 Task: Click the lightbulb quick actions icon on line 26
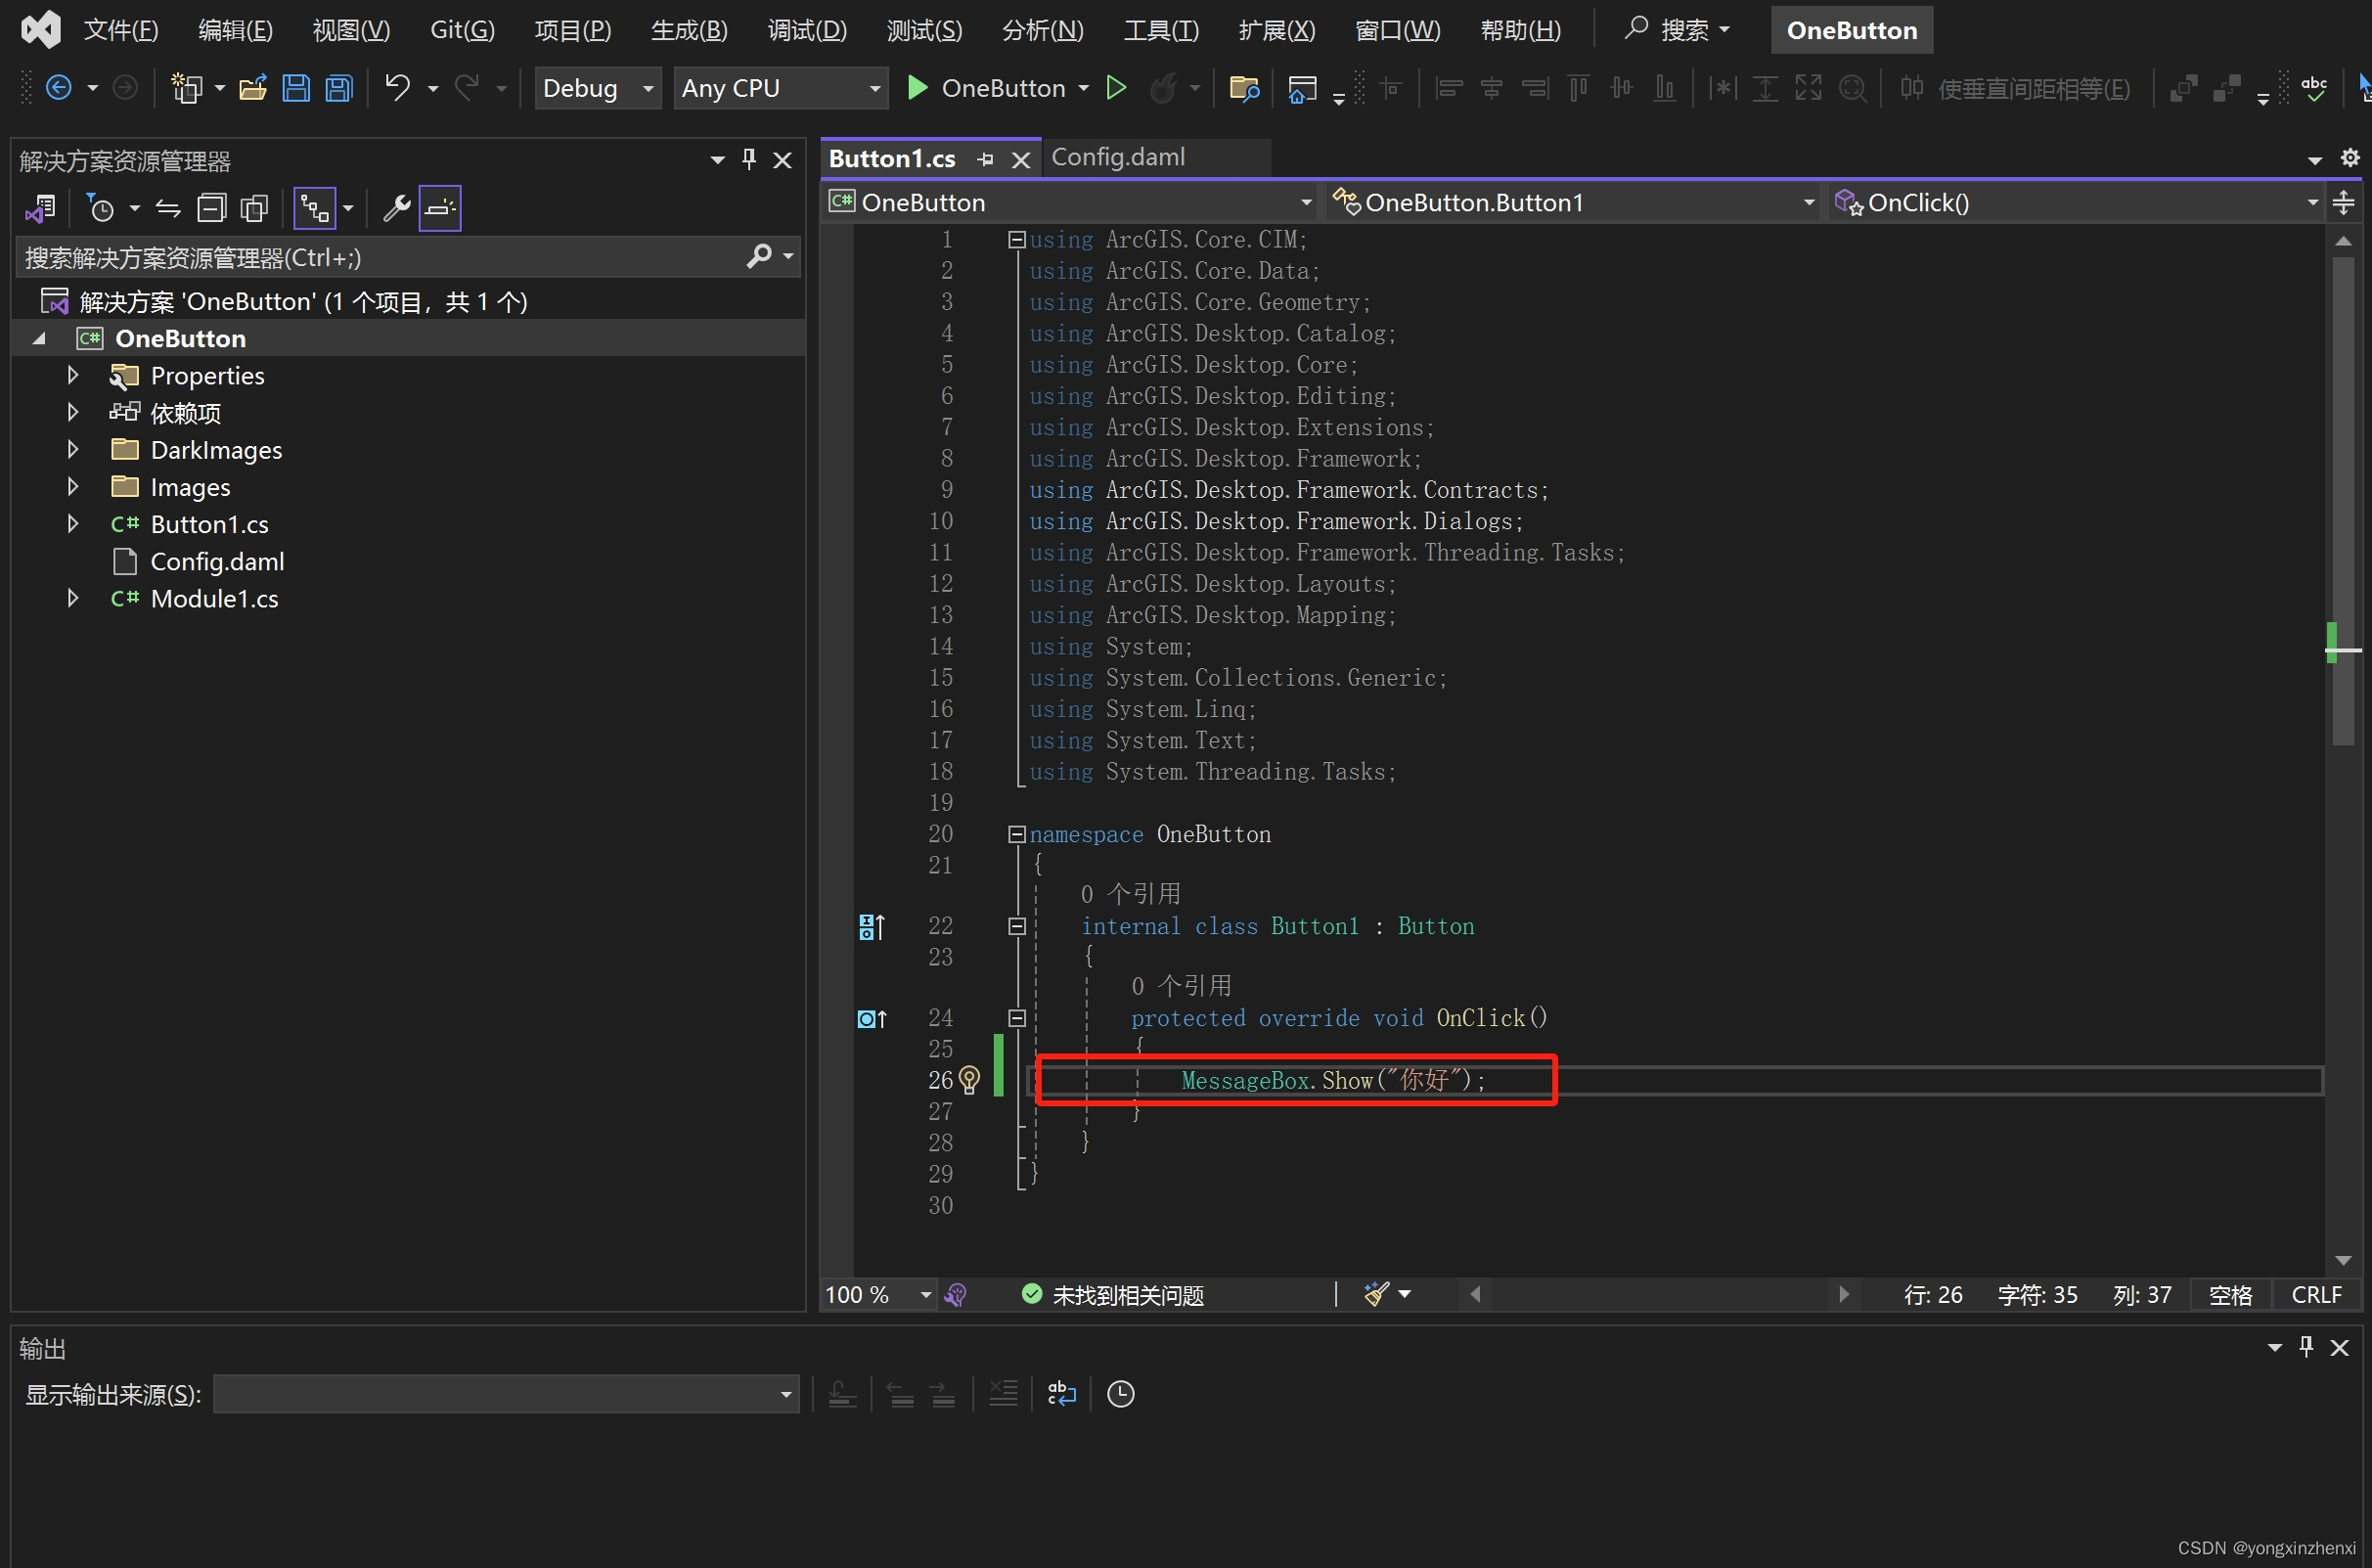coord(969,1080)
